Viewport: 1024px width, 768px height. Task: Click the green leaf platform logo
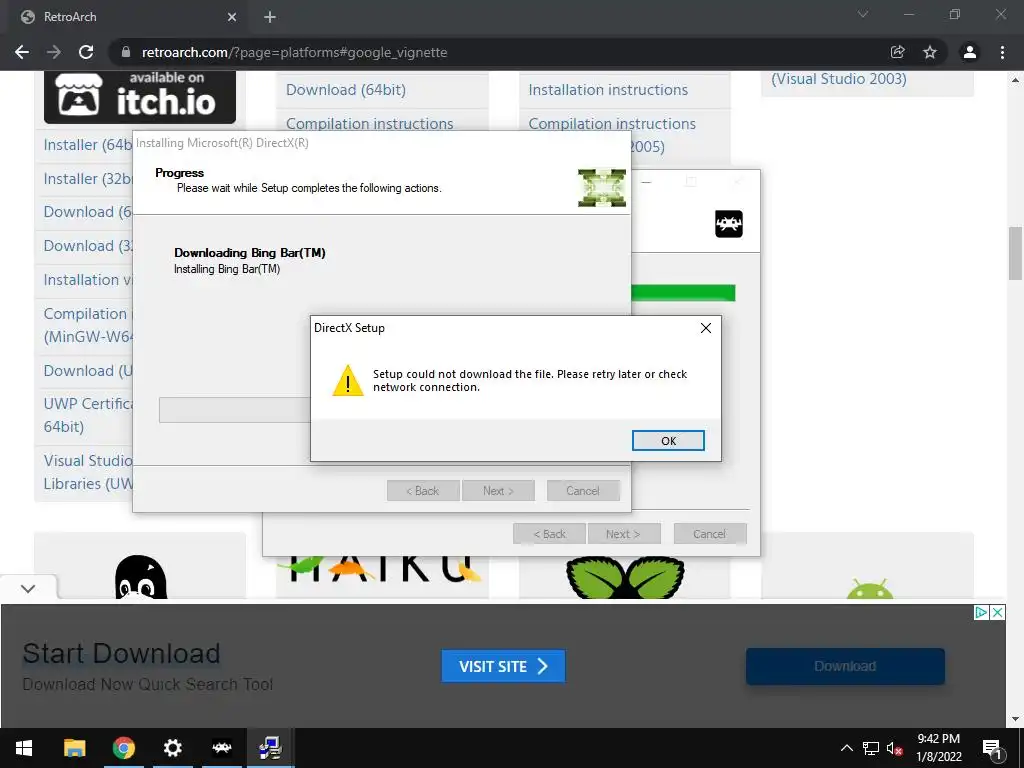tap(625, 577)
